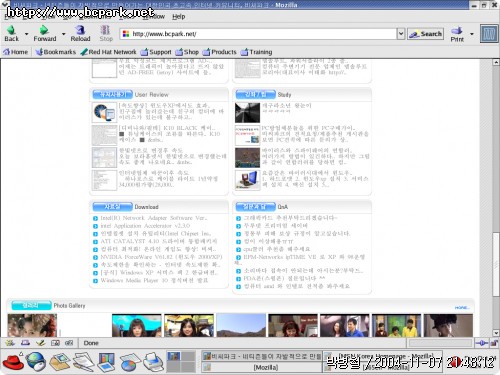Click the Stop loading button
Image resolution: width=500 pixels, height=375 pixels.
click(x=106, y=33)
